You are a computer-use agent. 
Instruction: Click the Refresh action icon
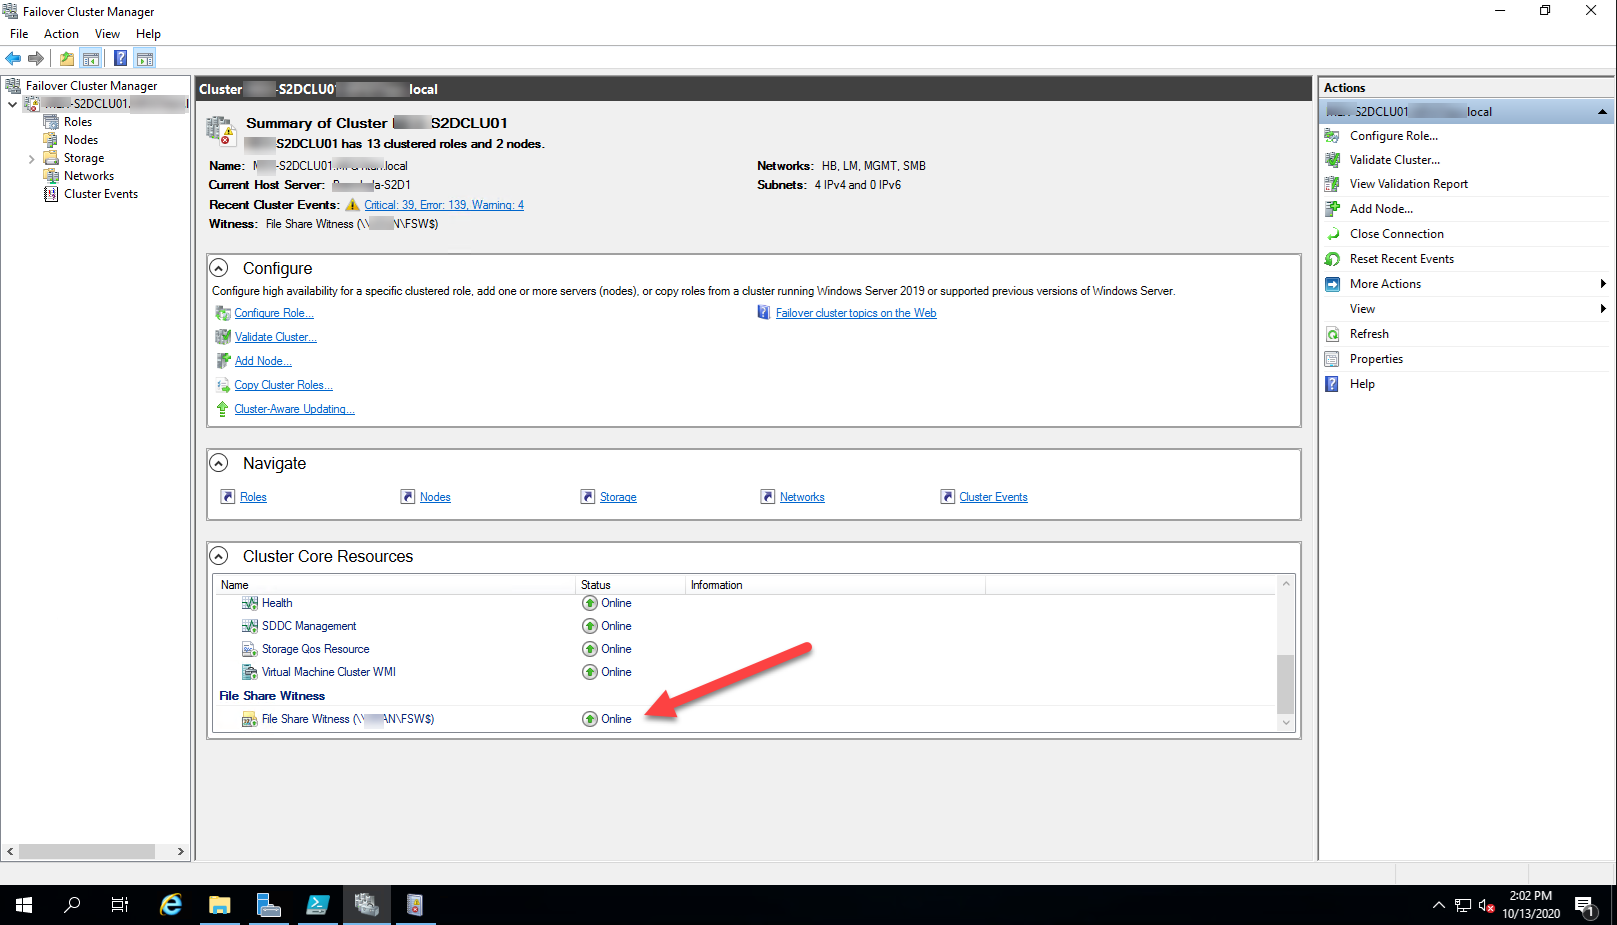(1332, 334)
